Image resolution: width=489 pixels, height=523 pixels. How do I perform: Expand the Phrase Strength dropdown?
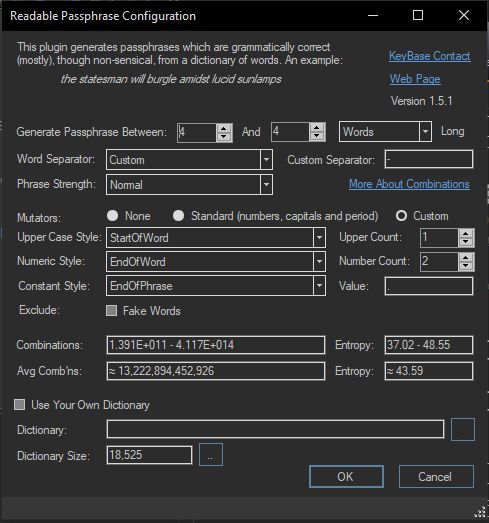click(x=266, y=184)
